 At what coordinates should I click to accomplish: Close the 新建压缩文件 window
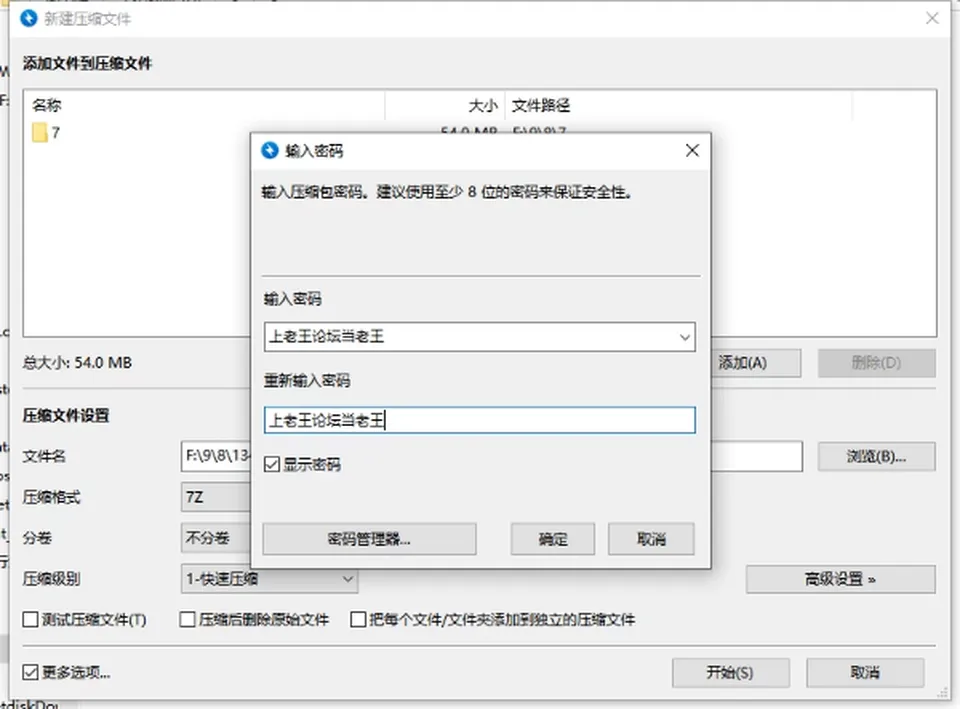[932, 18]
